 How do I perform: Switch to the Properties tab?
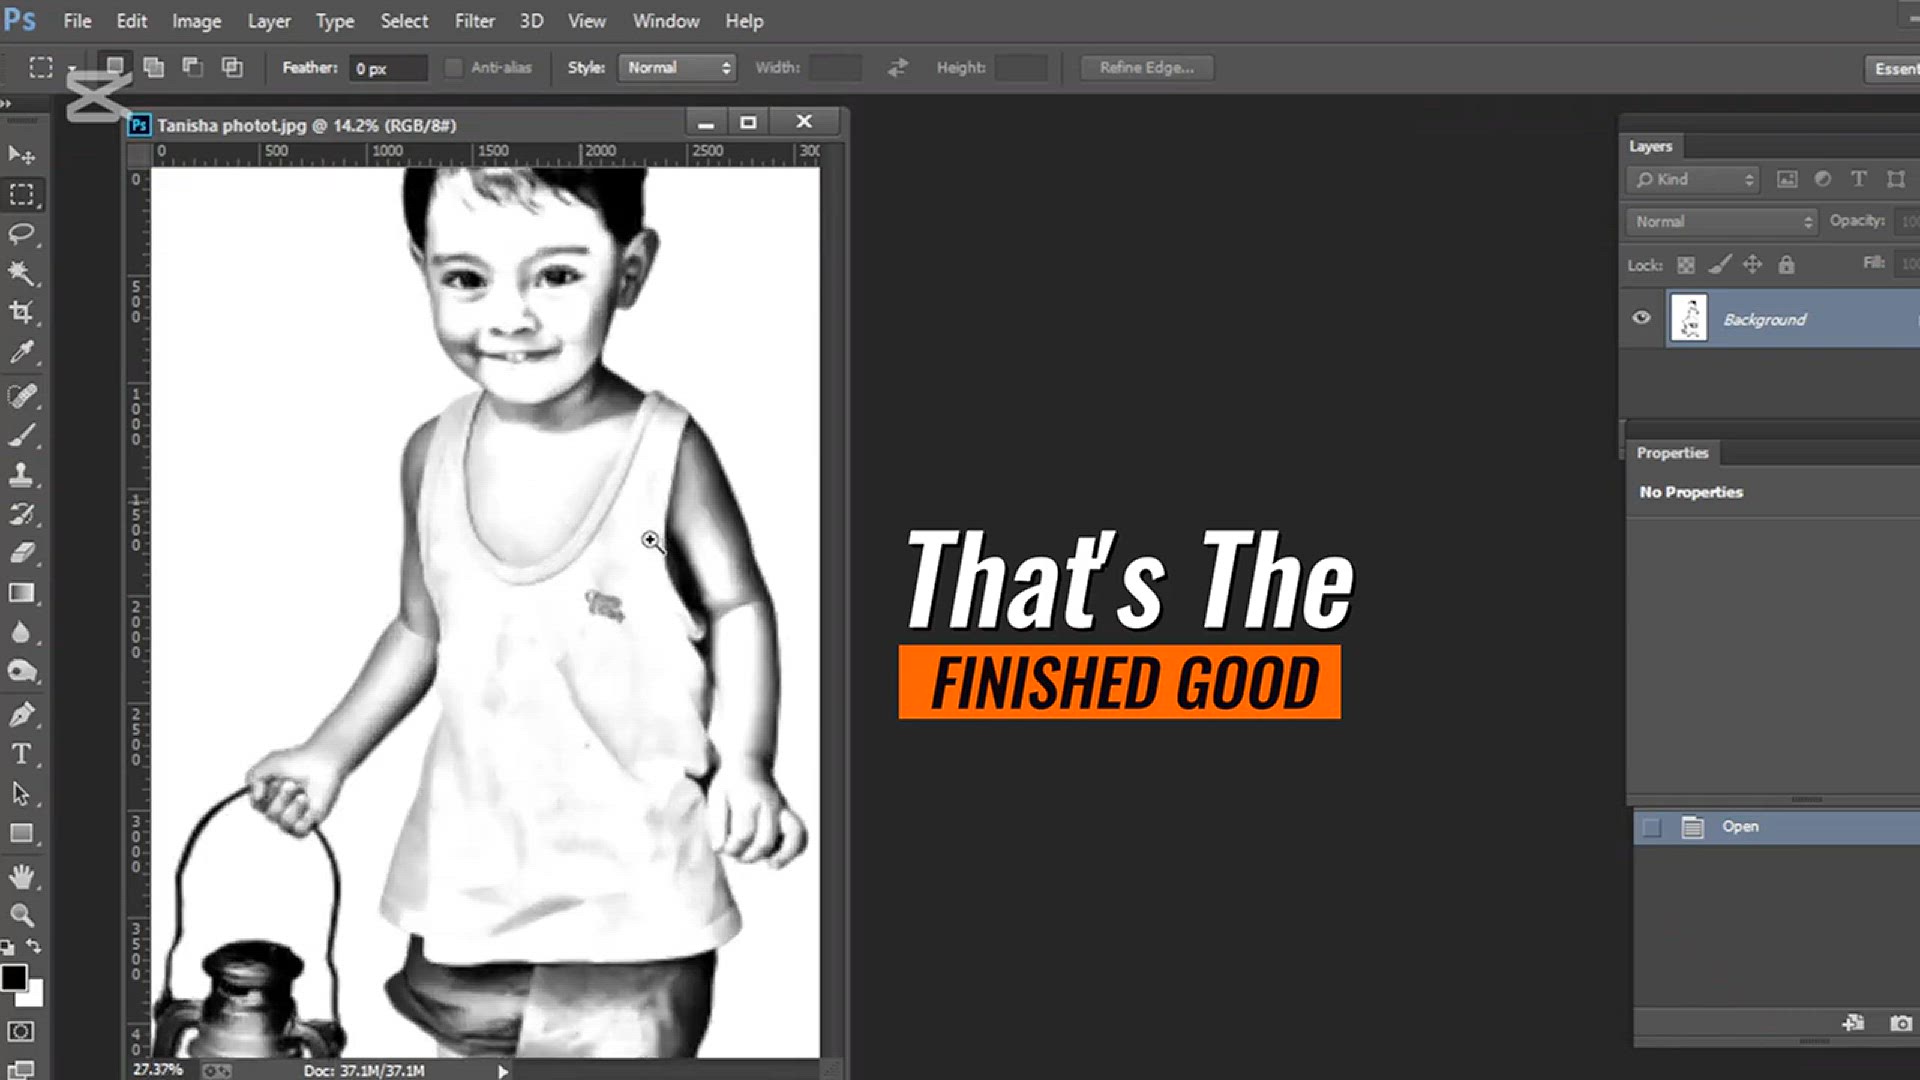tap(1672, 453)
